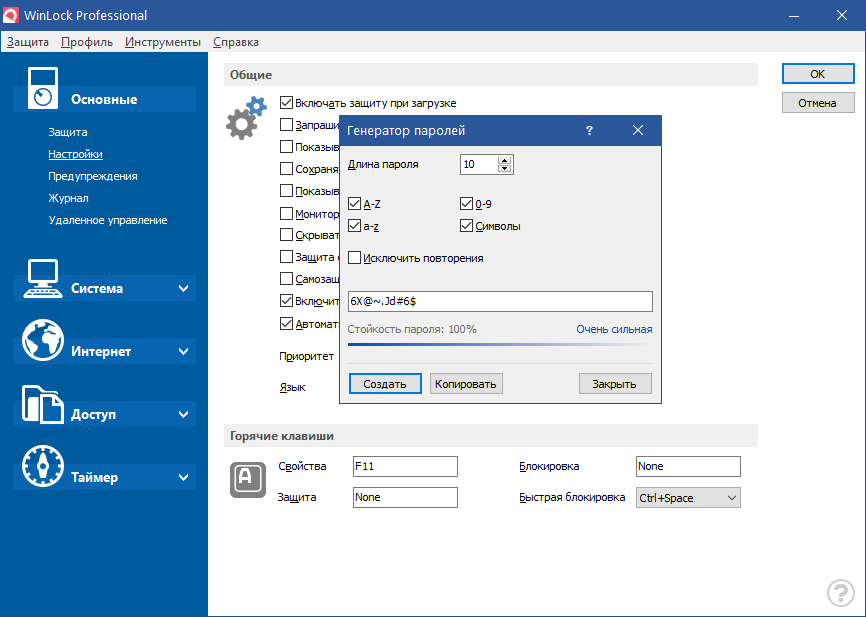Click the Копировать button
The height and width of the screenshot is (617, 866).
point(467,384)
